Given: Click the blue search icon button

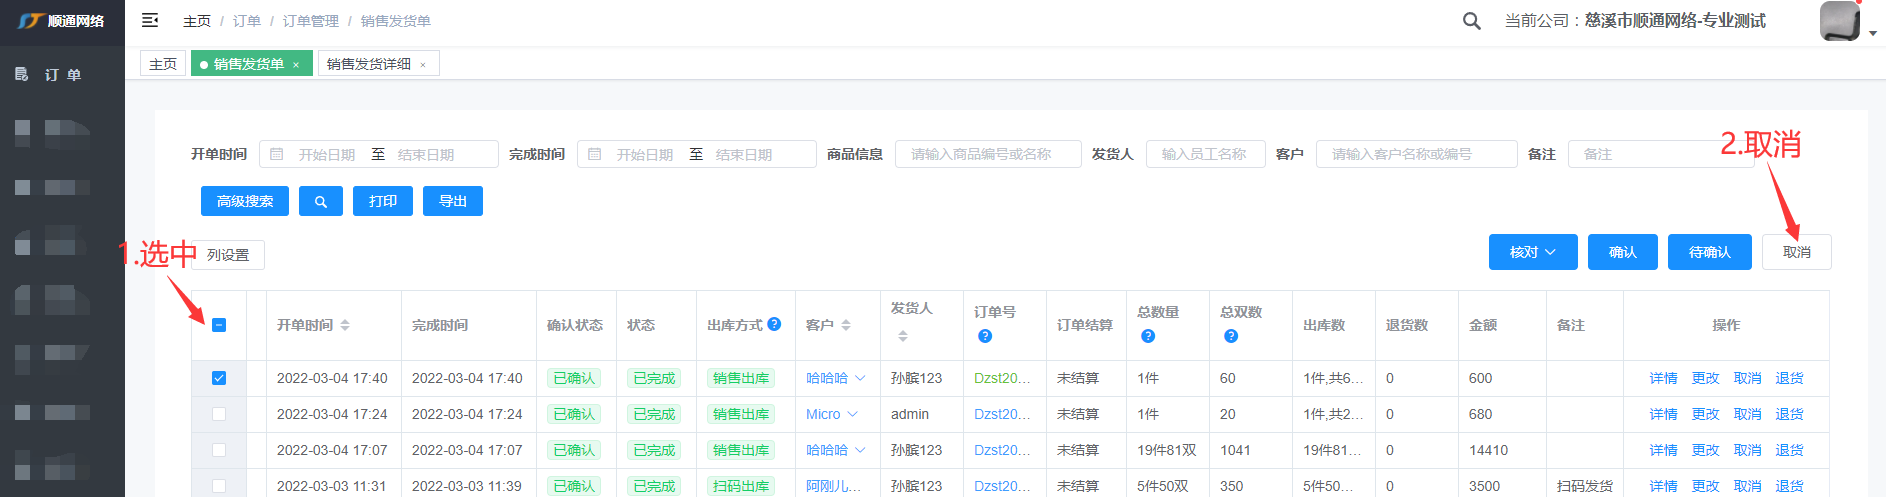Looking at the screenshot, I should coord(321,201).
